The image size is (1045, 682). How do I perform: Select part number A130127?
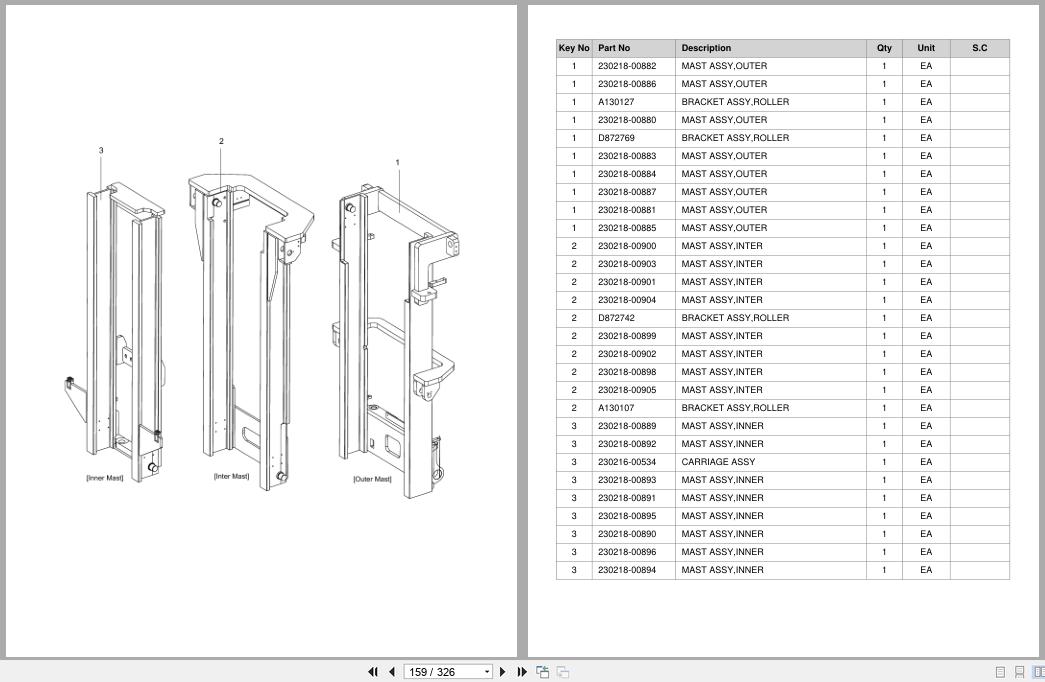[616, 102]
